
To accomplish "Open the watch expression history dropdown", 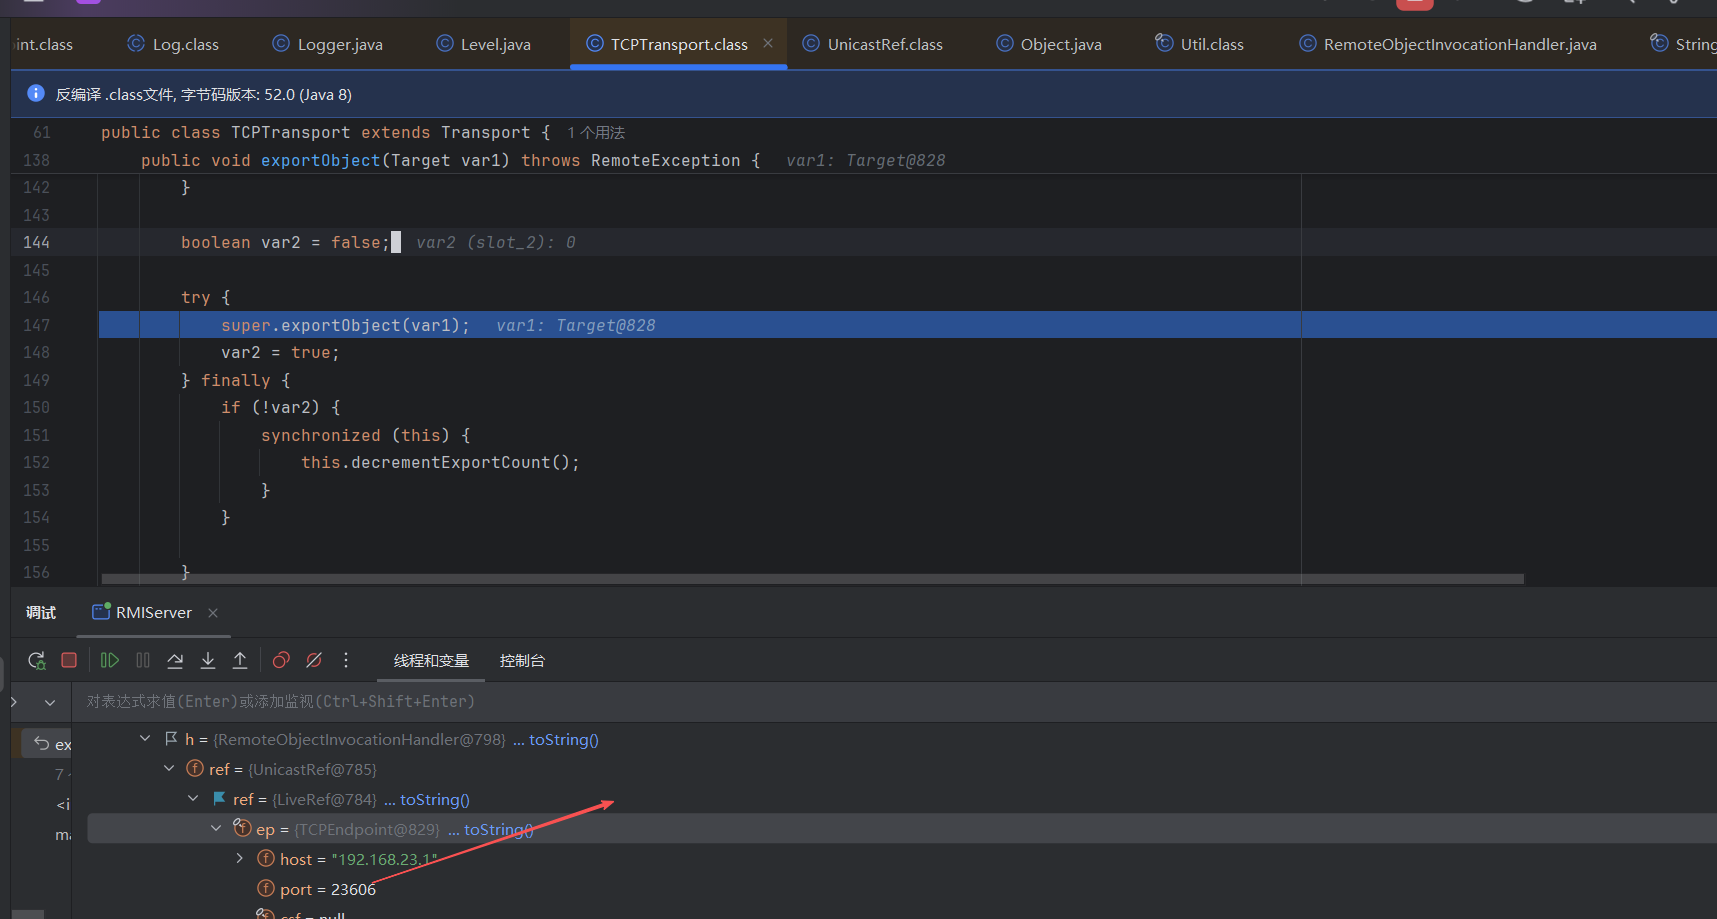I will 50,702.
